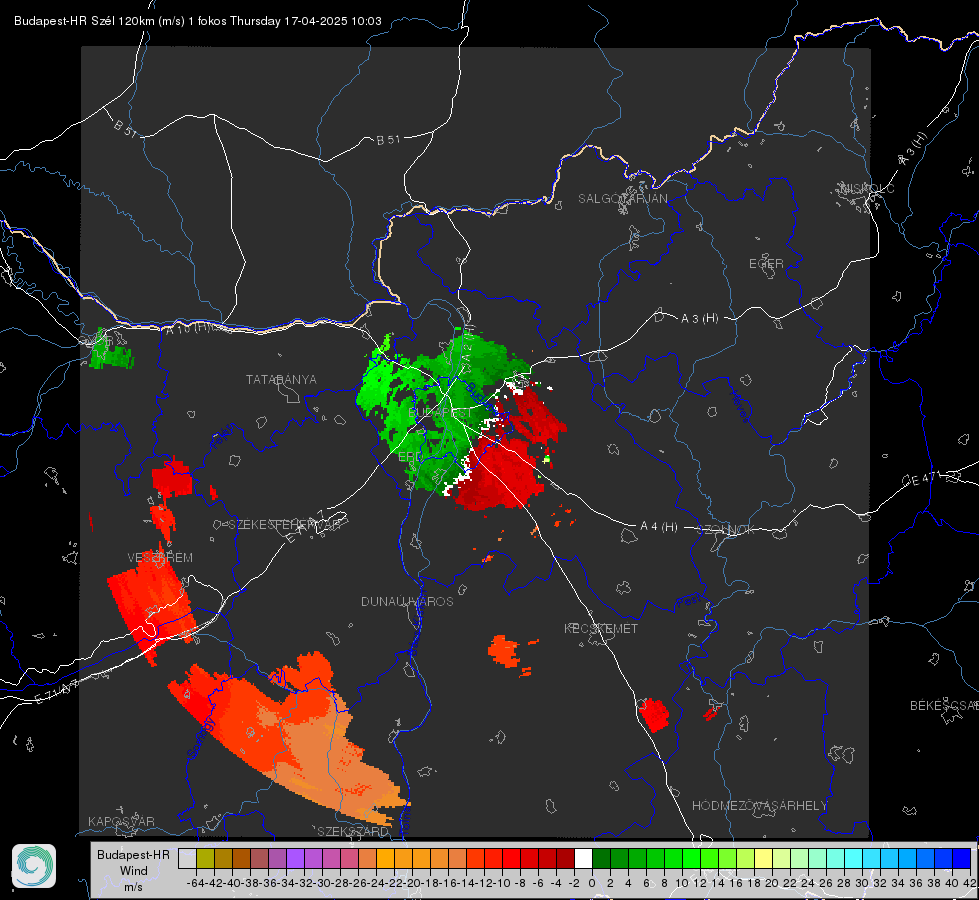Click the SZÉKESFEHÉRVÁR city label

pos(287,524)
